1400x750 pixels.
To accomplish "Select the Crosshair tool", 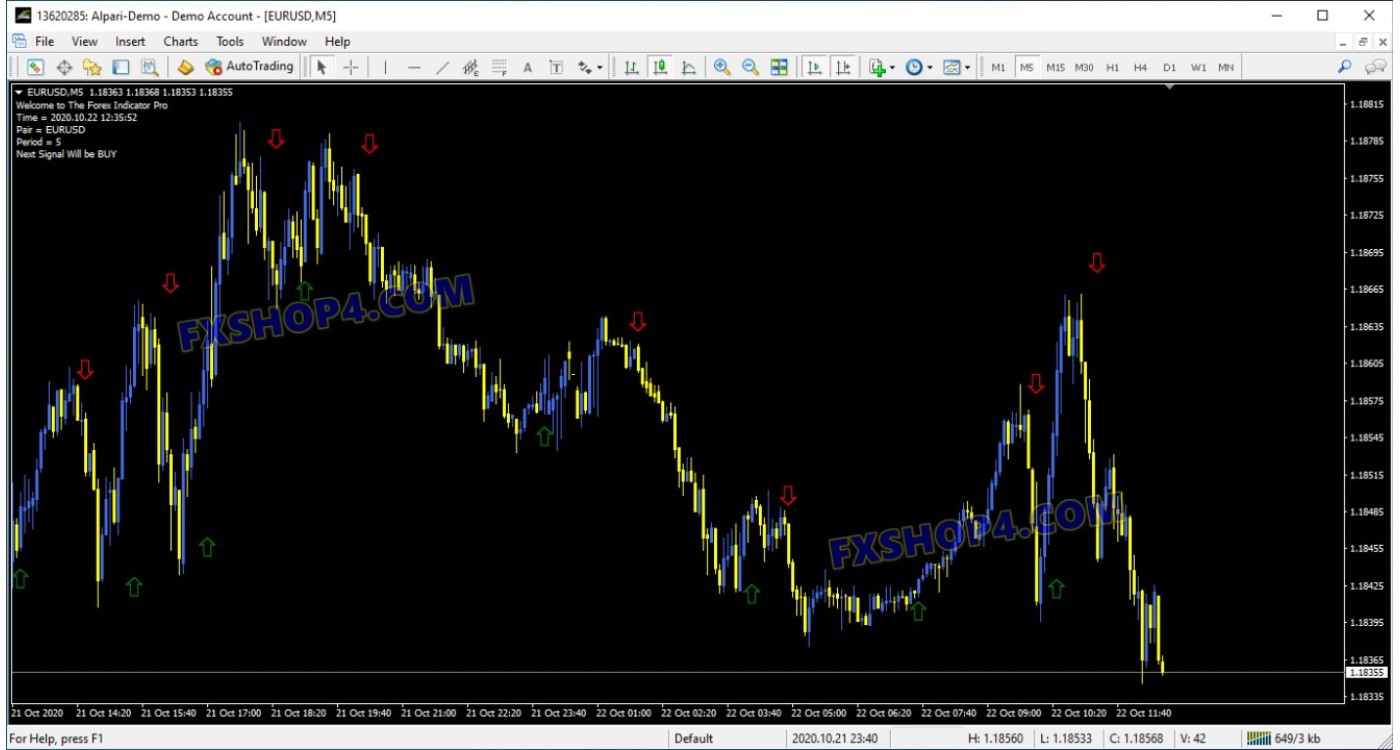I will [x=351, y=67].
